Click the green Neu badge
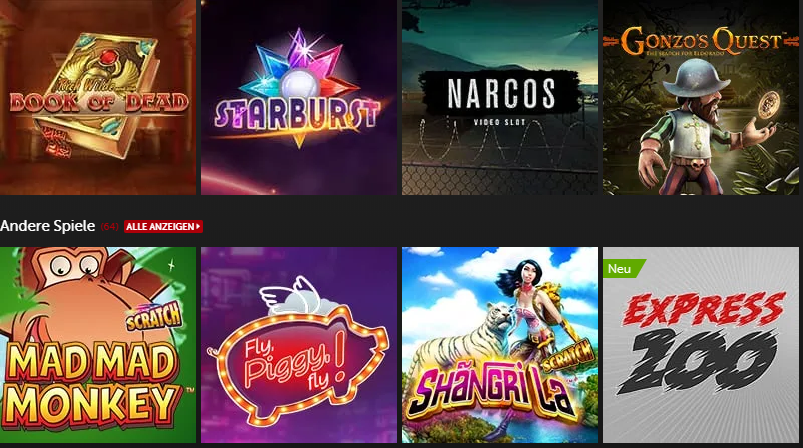803x448 pixels. pos(622,269)
